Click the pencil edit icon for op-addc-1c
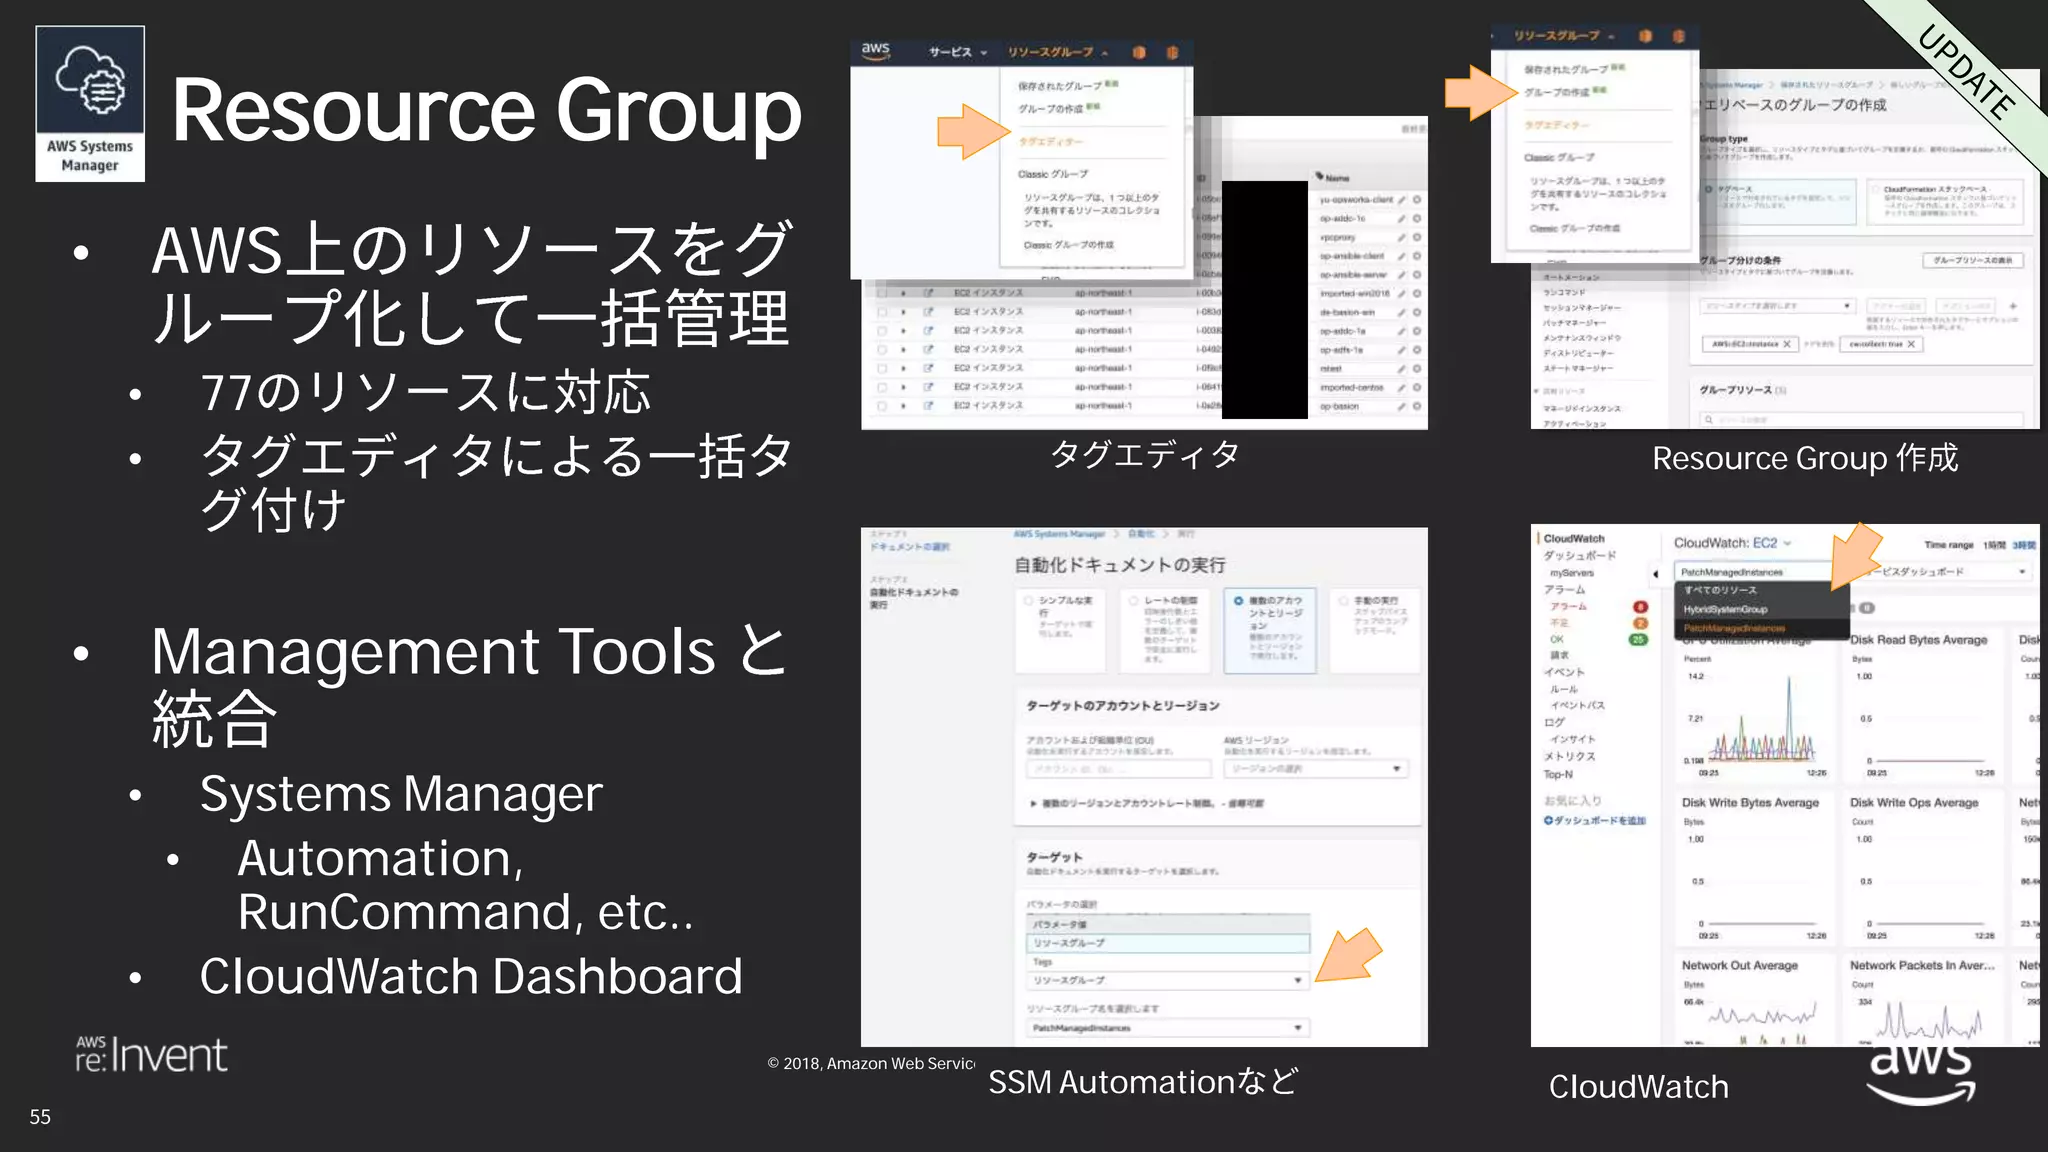 (x=1402, y=219)
